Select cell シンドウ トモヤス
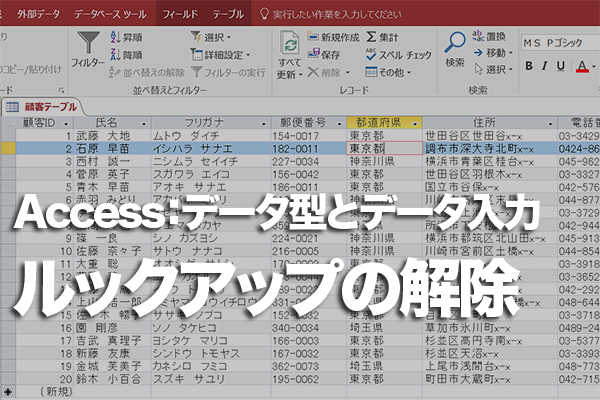Screen dimensions: 600x400 pyautogui.click(x=211, y=354)
